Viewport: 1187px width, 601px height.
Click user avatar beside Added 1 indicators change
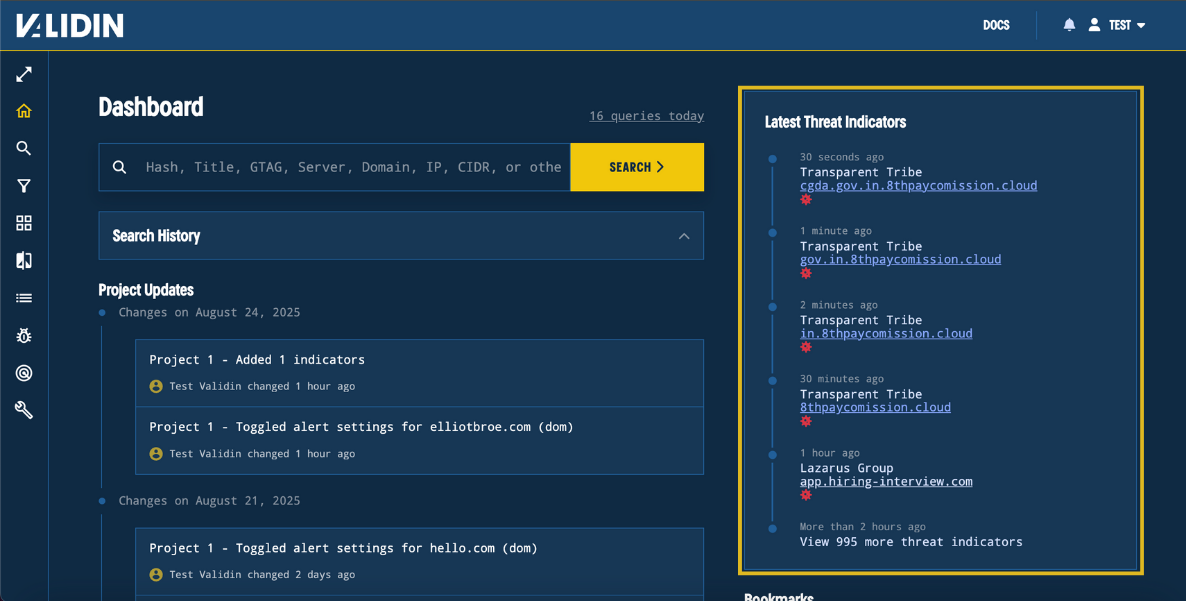tap(156, 386)
